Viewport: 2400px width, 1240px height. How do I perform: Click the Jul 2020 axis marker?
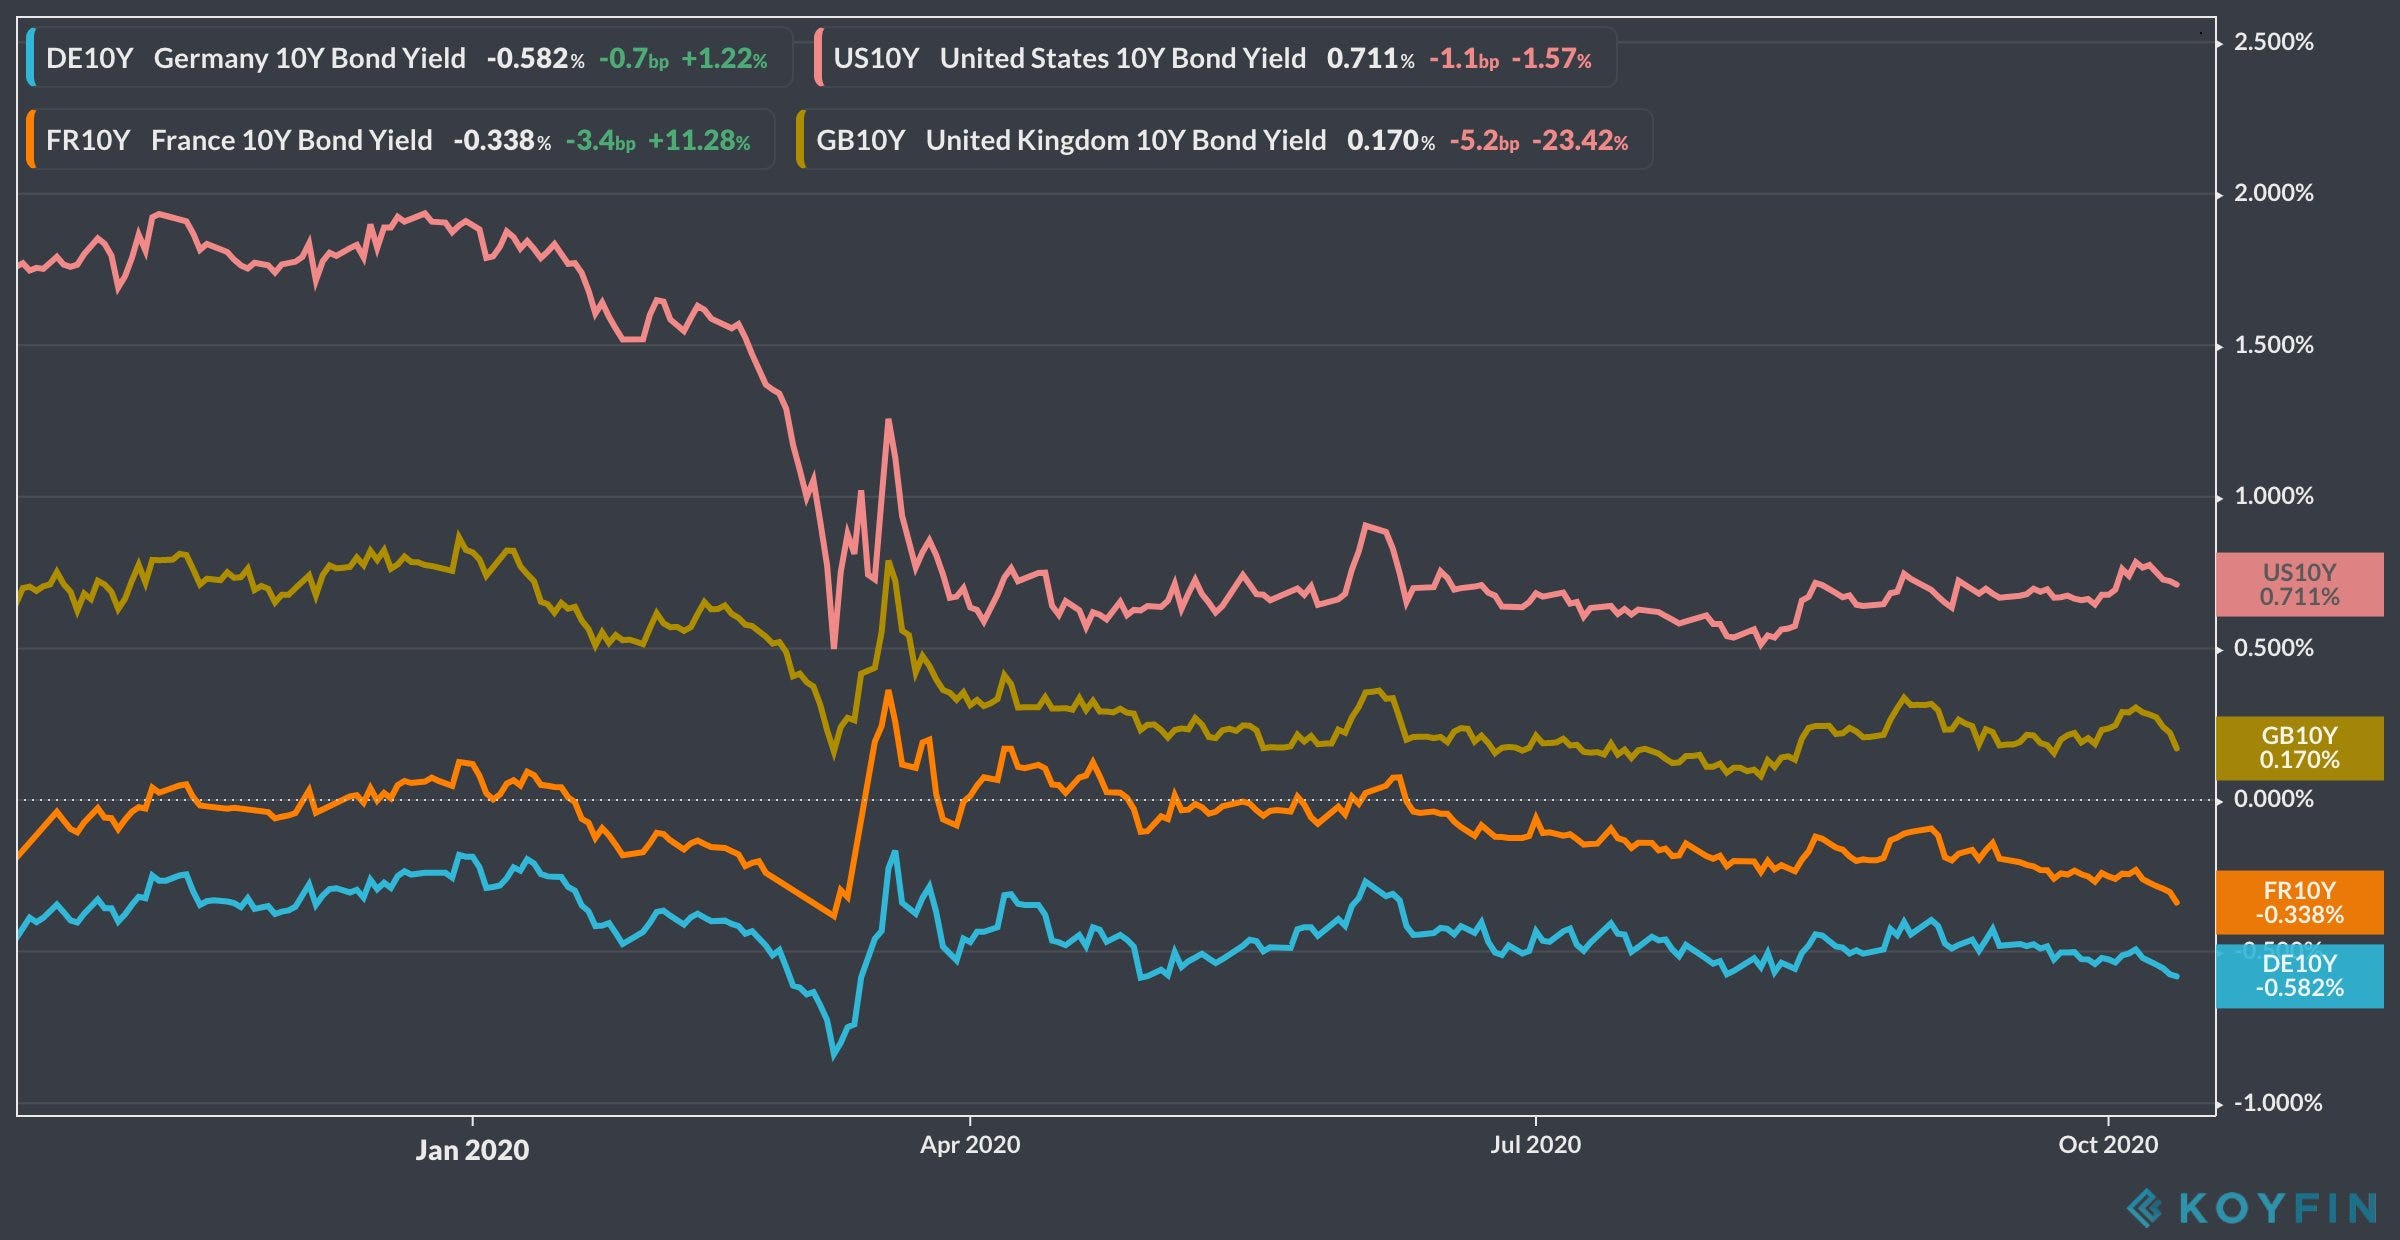pyautogui.click(x=1535, y=1145)
